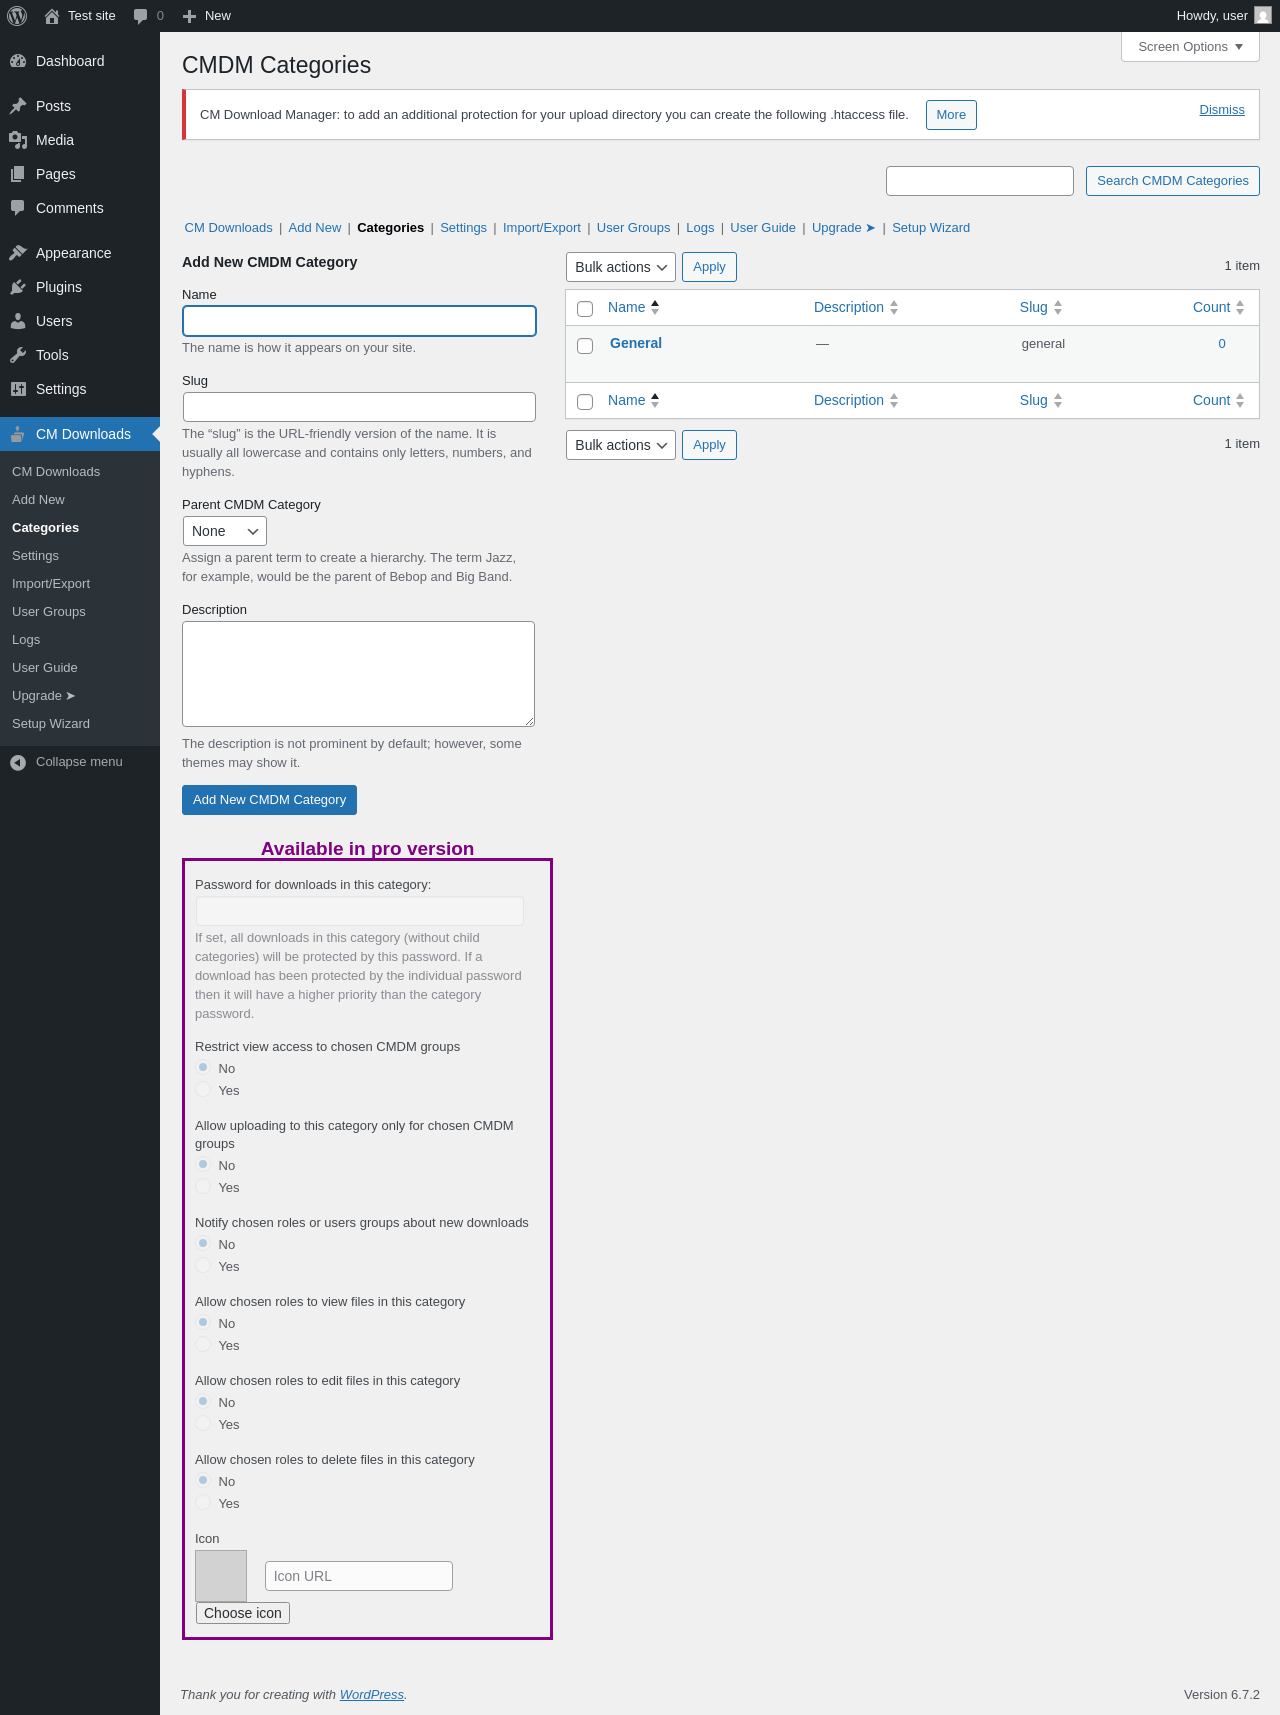Viewport: 1280px width, 1715px height.
Task: Select Yes for Allow uploading to chosen groups
Action: click(x=203, y=1186)
